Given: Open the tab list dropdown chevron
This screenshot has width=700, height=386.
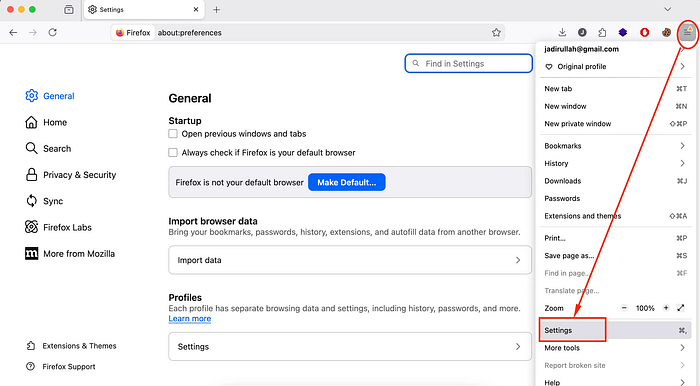Looking at the screenshot, I should (667, 9).
